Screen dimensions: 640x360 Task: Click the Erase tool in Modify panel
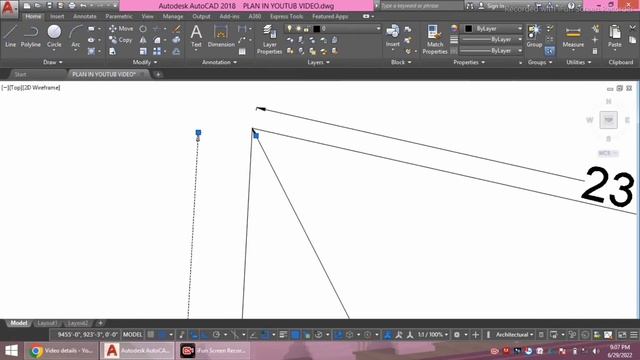pyautogui.click(x=176, y=29)
